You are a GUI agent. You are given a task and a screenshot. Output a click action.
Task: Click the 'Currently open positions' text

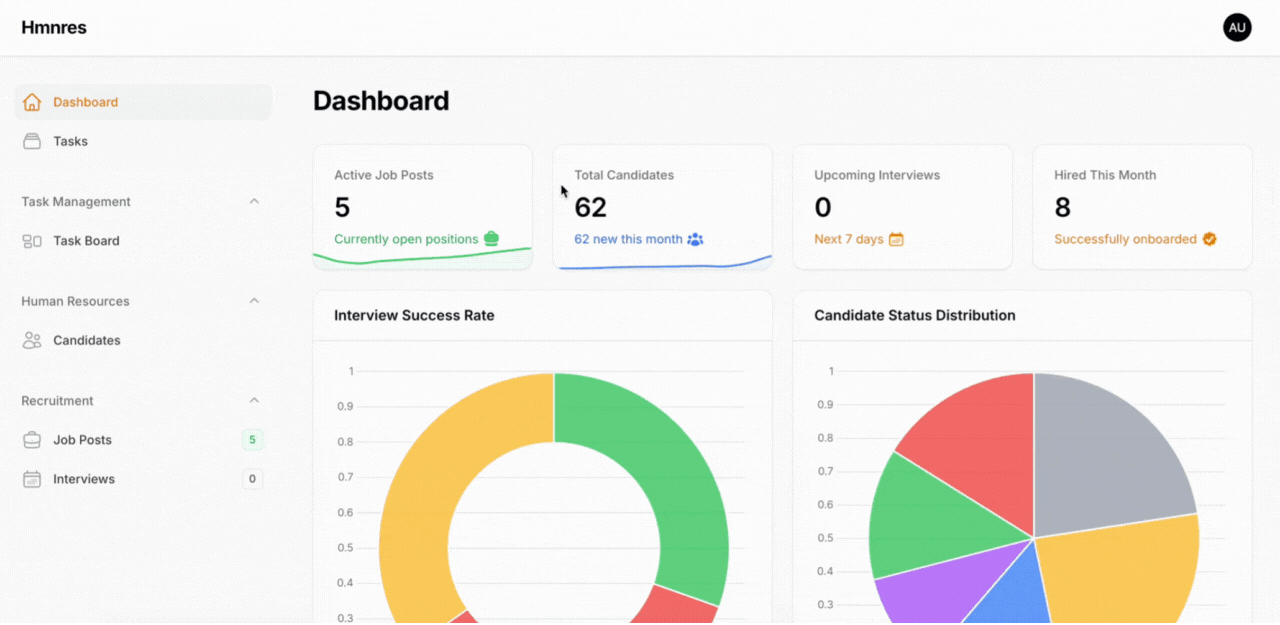(406, 239)
